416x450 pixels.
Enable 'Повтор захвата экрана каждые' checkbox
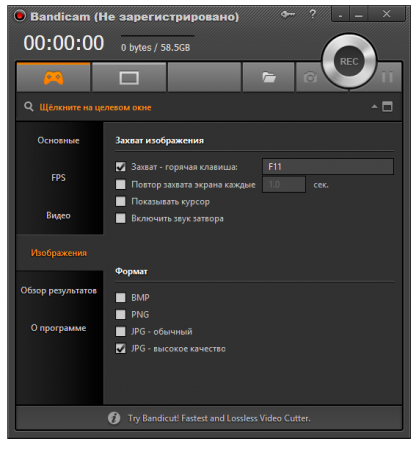click(120, 184)
